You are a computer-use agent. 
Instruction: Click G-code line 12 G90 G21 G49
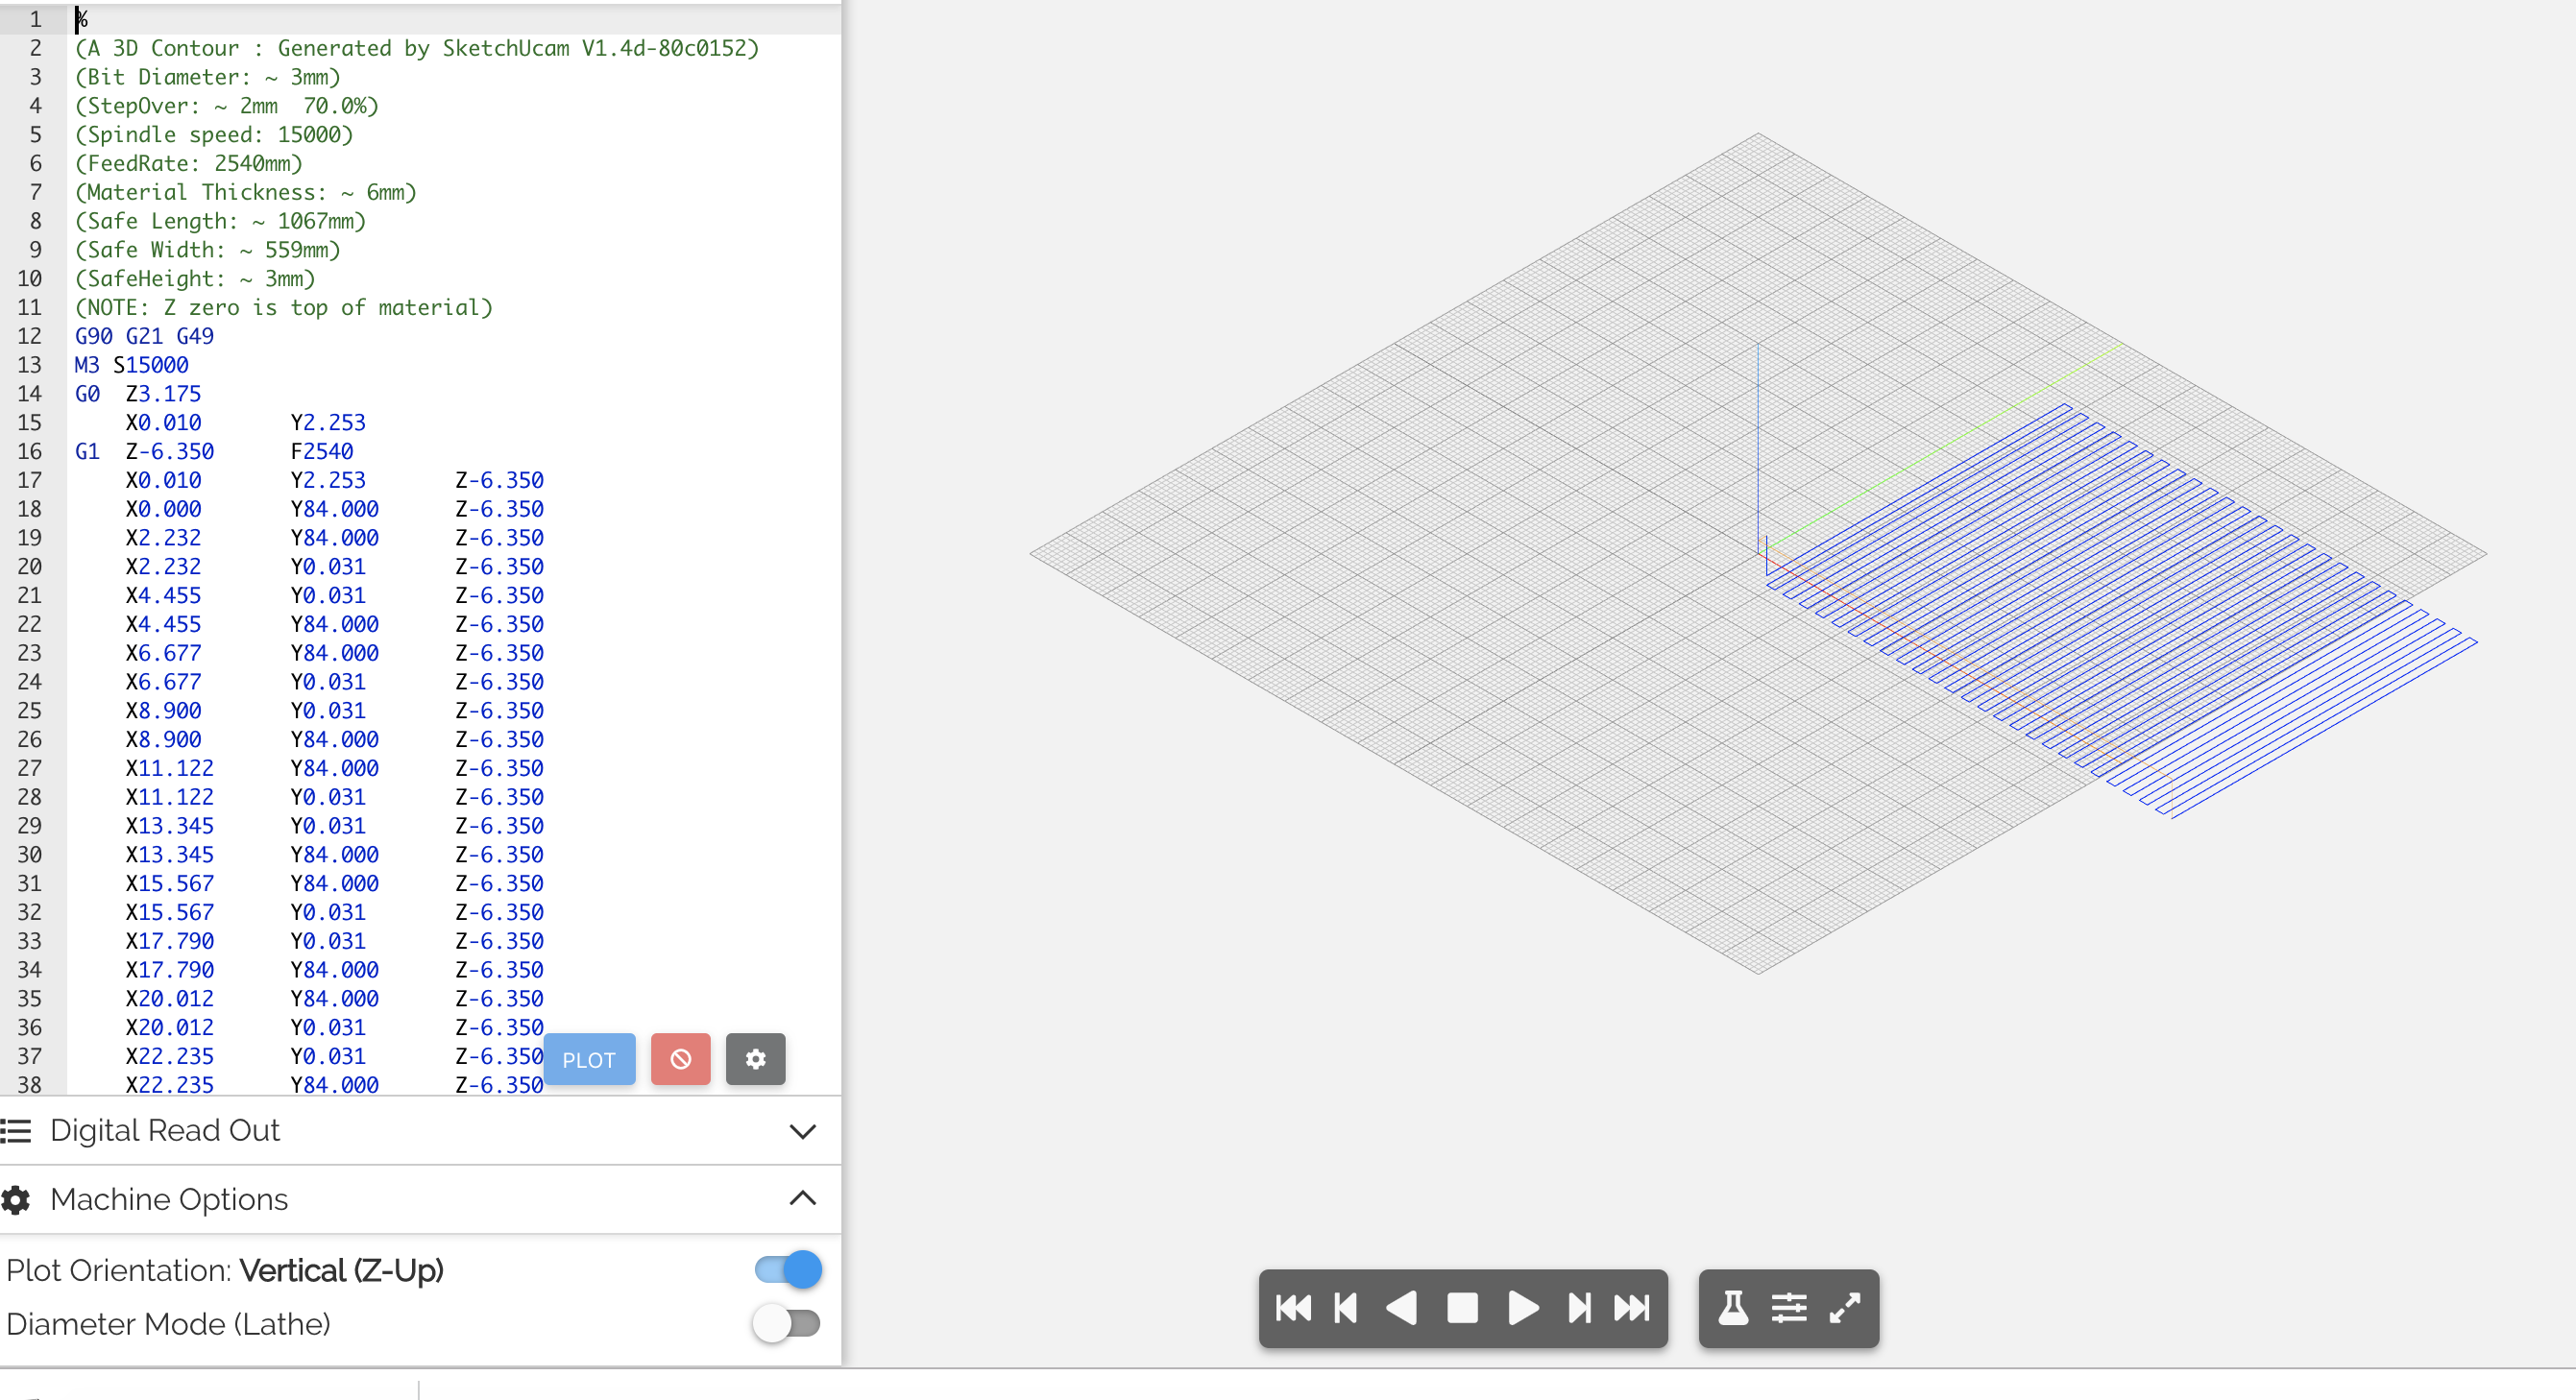(145, 336)
